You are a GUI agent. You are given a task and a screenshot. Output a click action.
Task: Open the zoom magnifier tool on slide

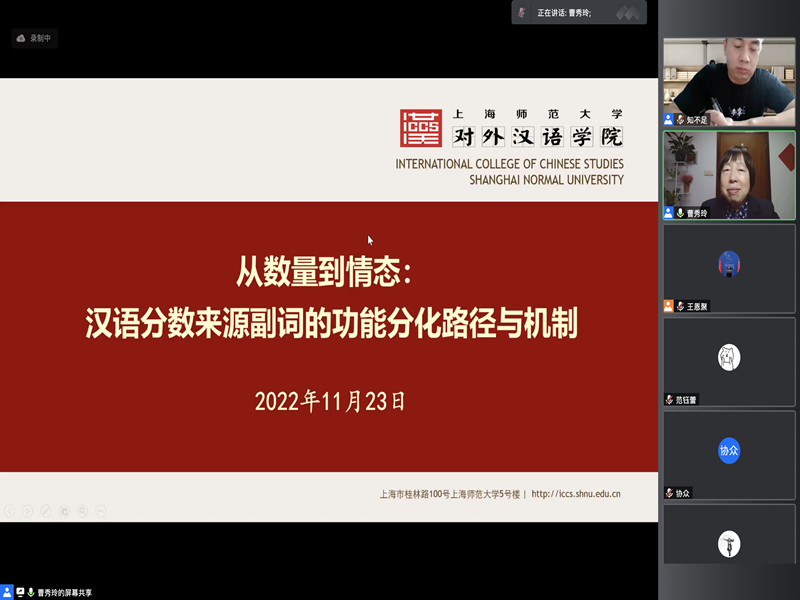[x=82, y=511]
